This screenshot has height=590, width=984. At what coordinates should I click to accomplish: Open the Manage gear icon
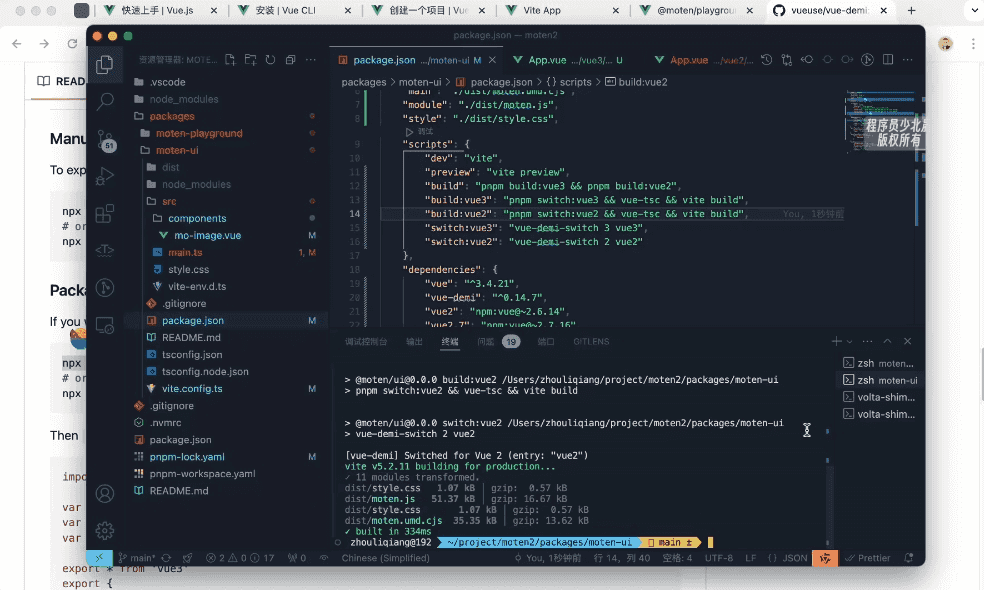[105, 530]
